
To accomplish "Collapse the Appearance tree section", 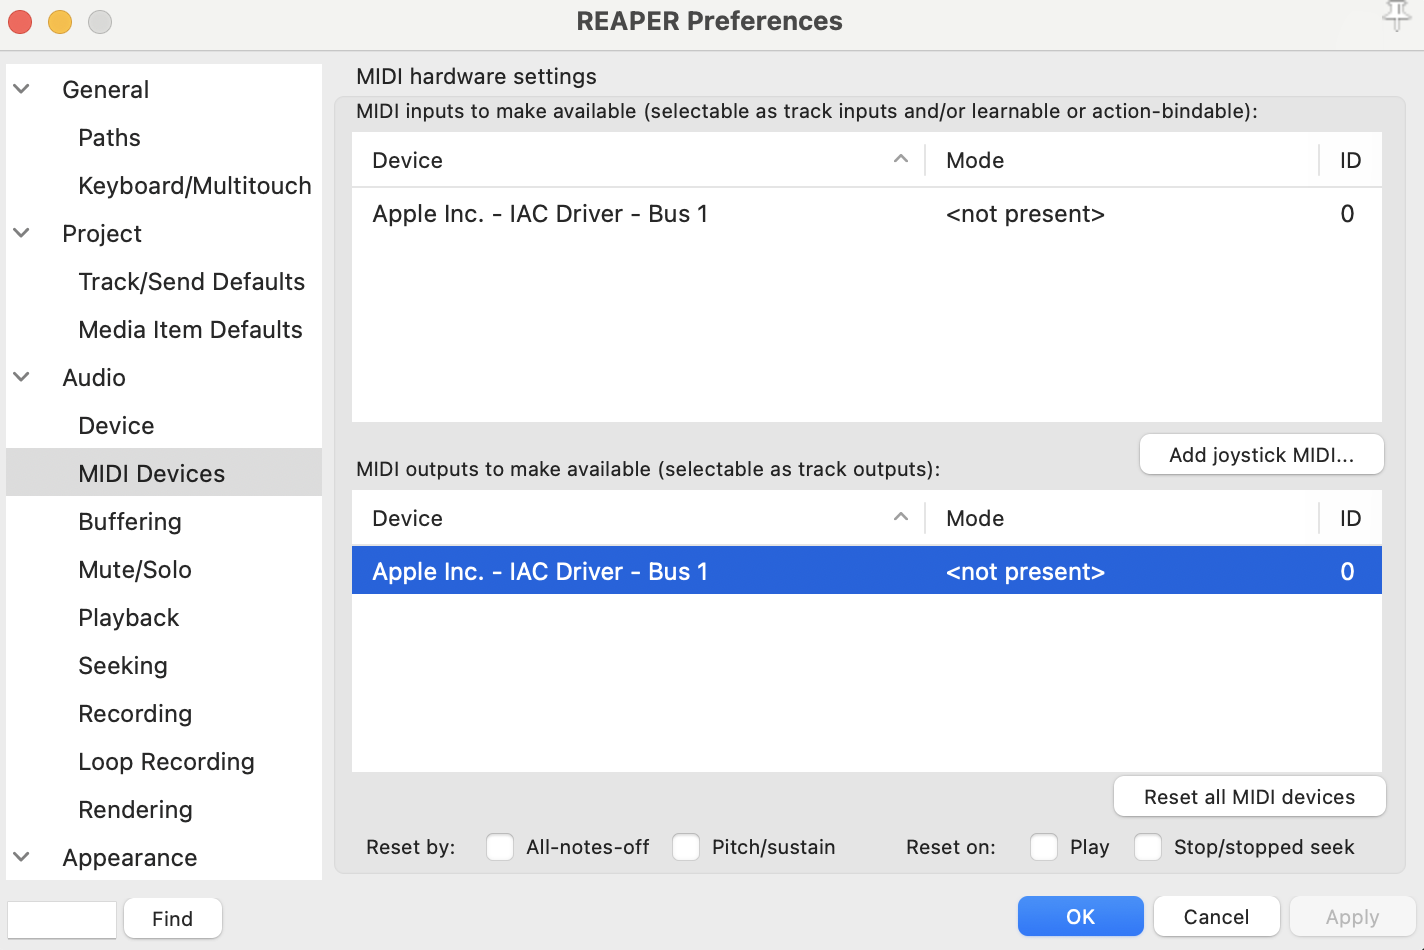I will pyautogui.click(x=21, y=857).
